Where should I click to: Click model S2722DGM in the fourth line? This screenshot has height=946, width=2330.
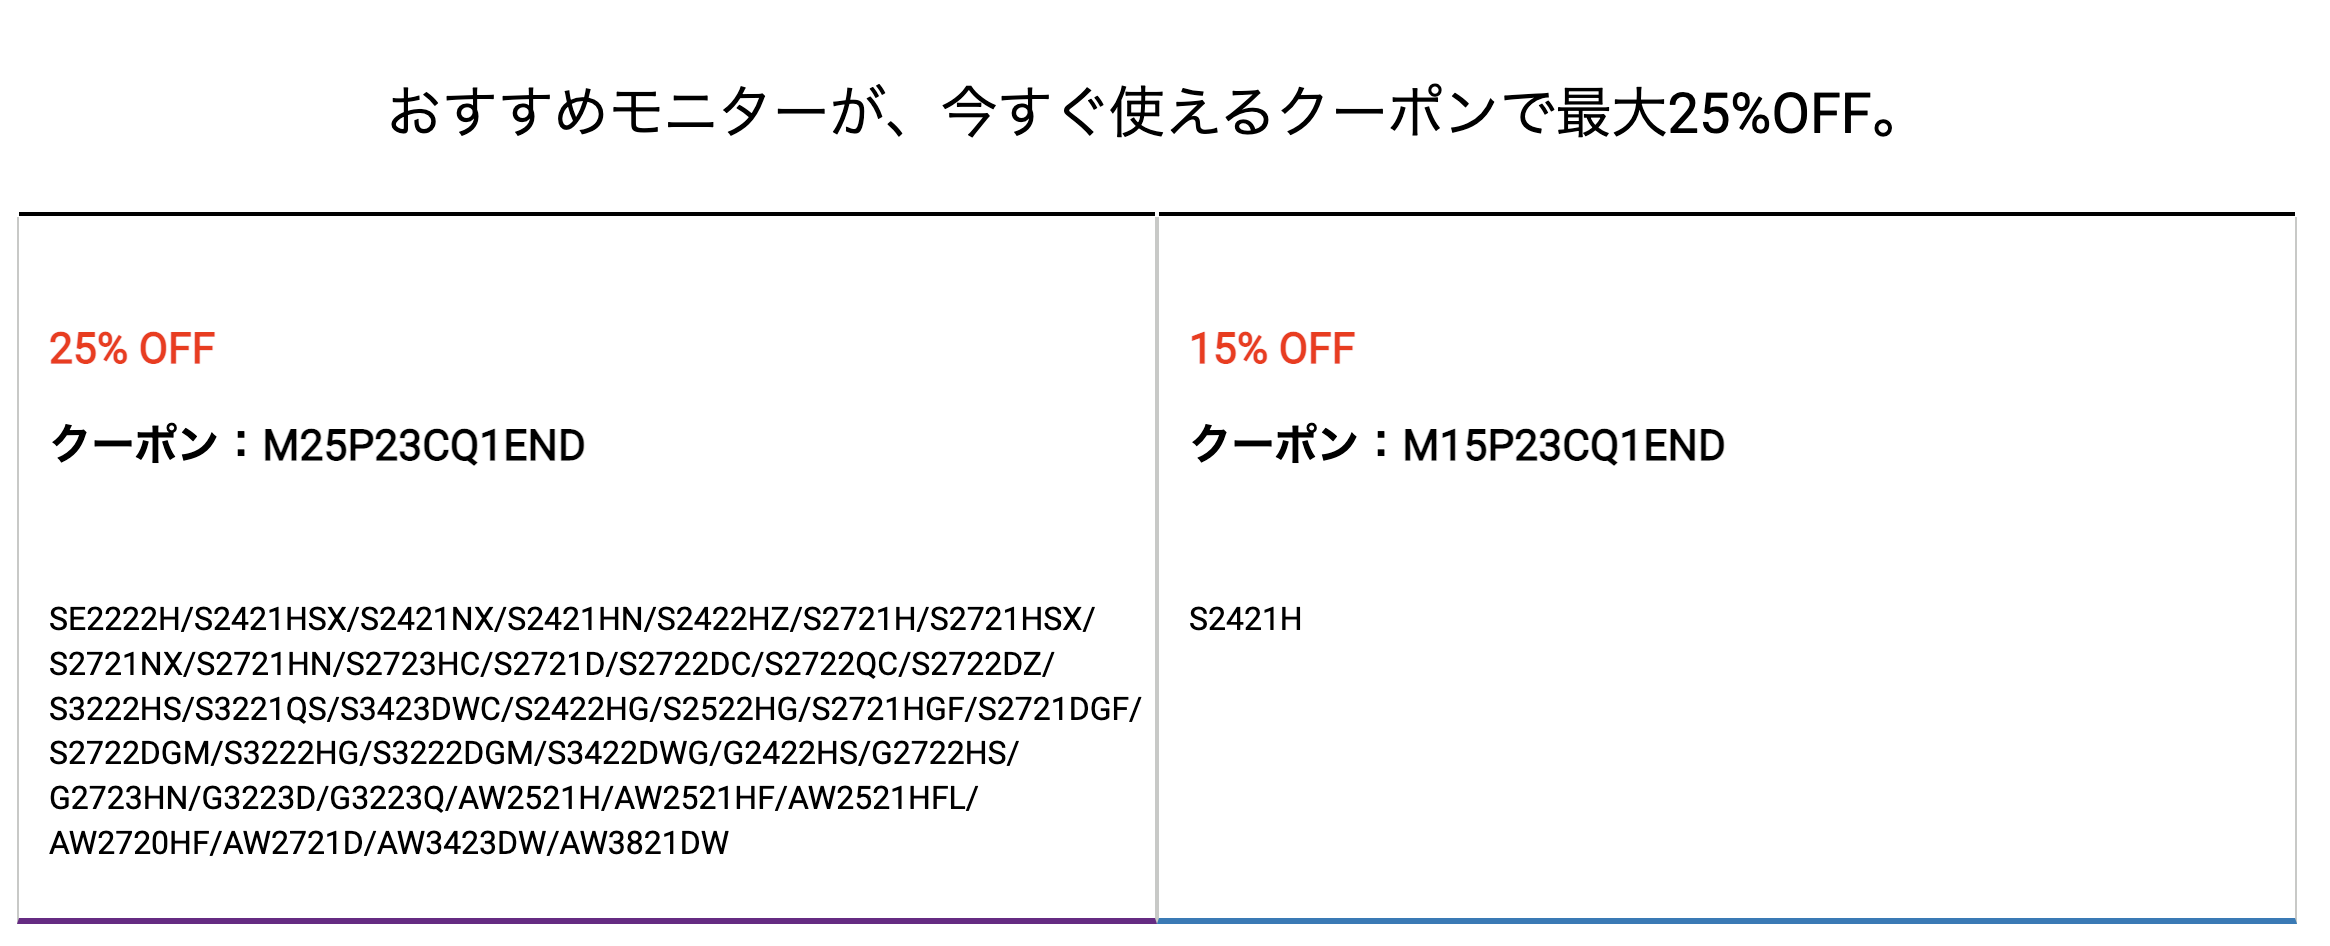130,753
